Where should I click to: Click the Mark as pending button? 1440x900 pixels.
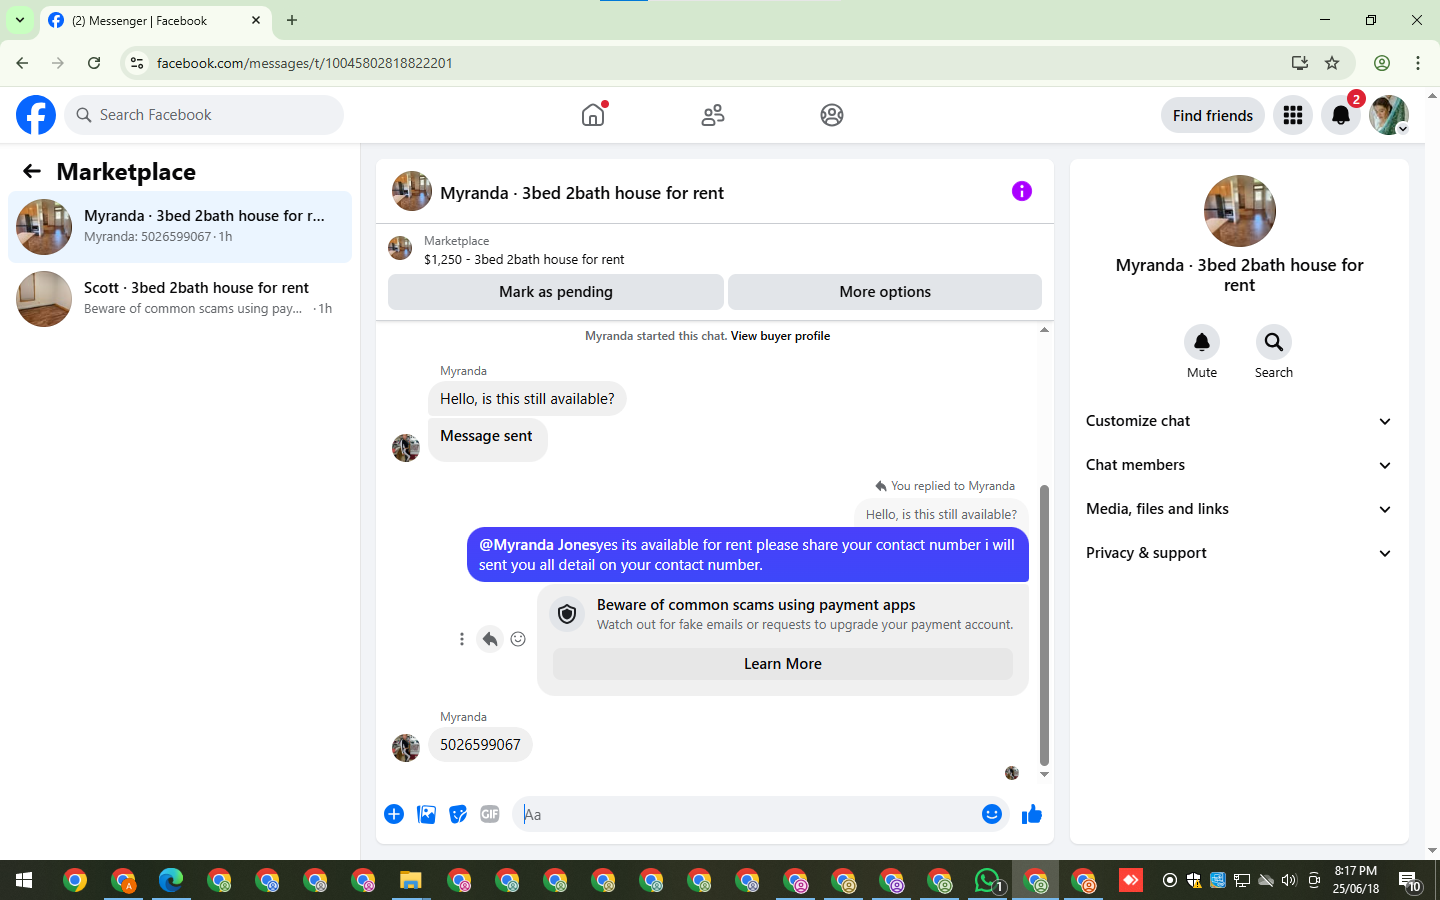(x=556, y=292)
